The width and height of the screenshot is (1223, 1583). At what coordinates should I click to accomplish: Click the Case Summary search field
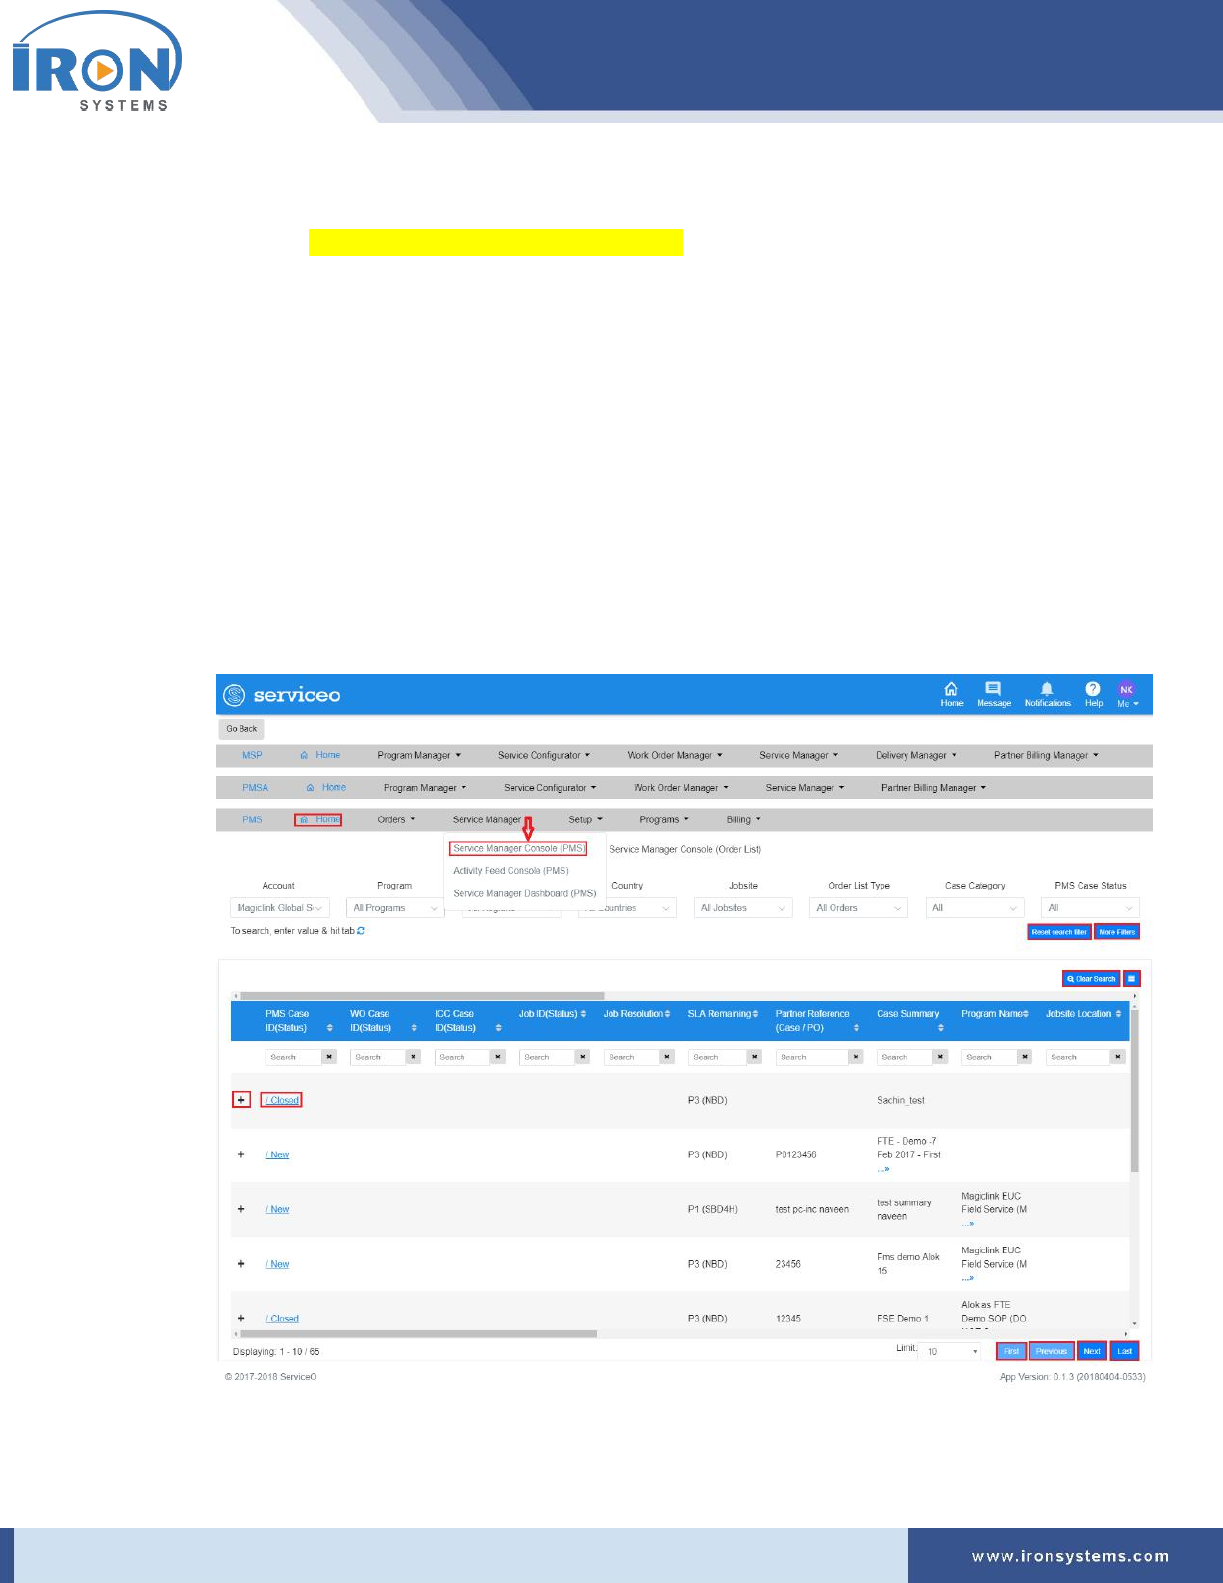click(905, 1057)
